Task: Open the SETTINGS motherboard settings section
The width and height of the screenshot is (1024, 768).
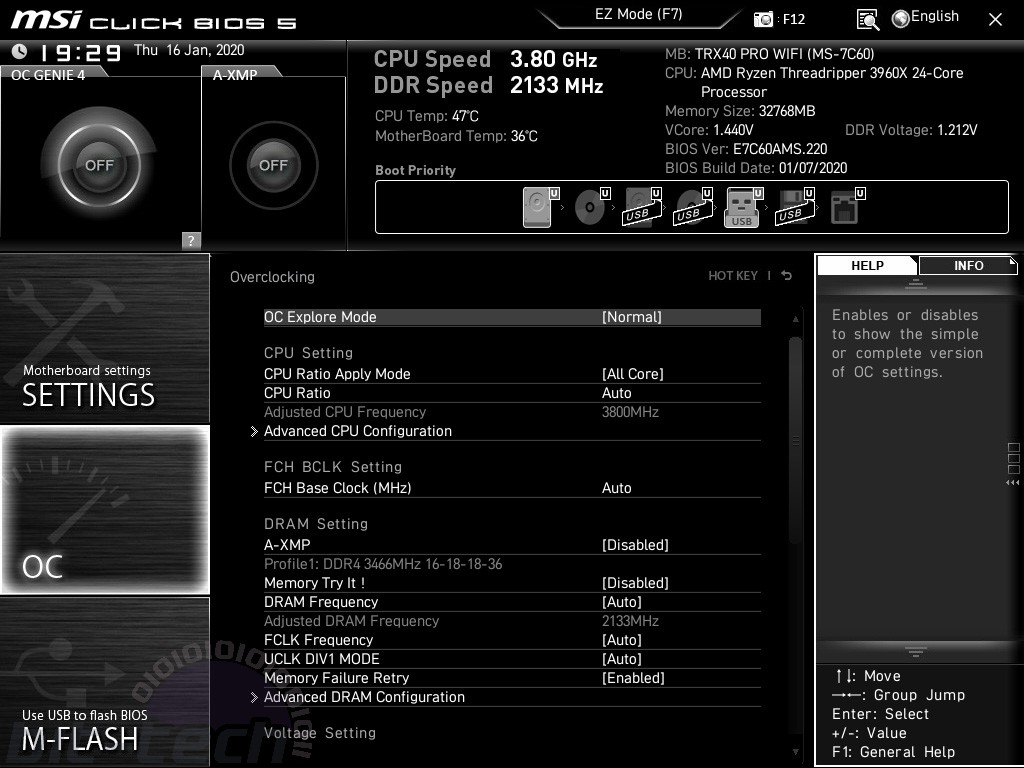Action: (104, 338)
